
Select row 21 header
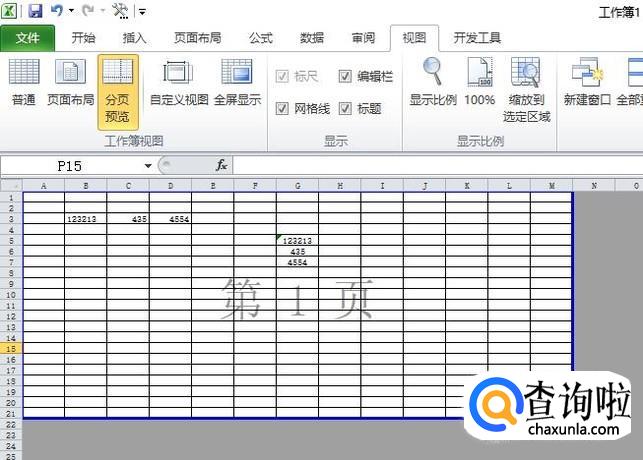(11, 414)
